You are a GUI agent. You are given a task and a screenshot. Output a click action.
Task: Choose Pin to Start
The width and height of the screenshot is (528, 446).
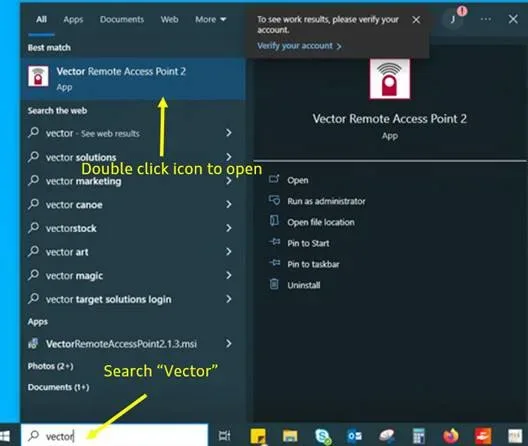(308, 243)
